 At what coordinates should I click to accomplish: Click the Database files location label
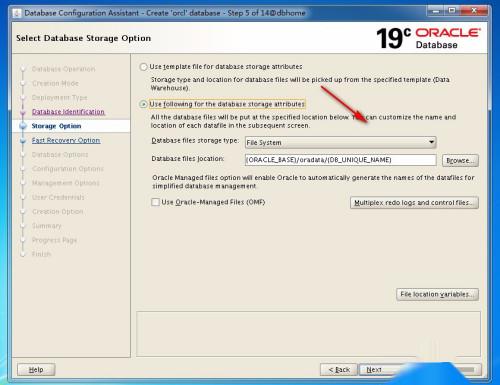pyautogui.click(x=188, y=159)
